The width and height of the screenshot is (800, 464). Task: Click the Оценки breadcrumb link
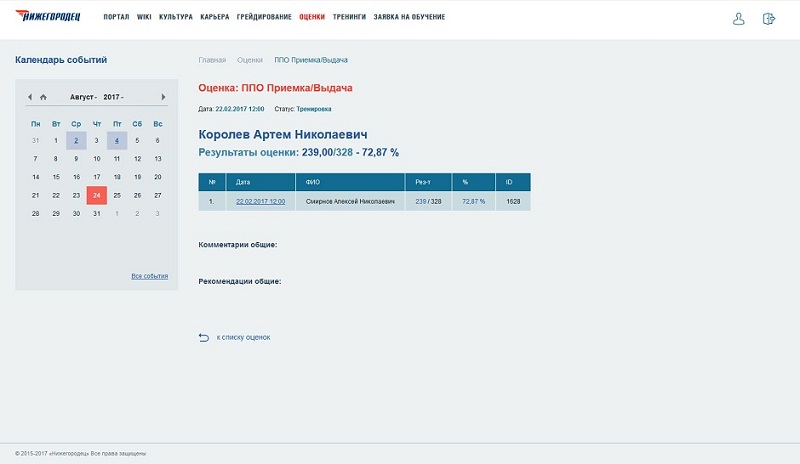(x=250, y=60)
